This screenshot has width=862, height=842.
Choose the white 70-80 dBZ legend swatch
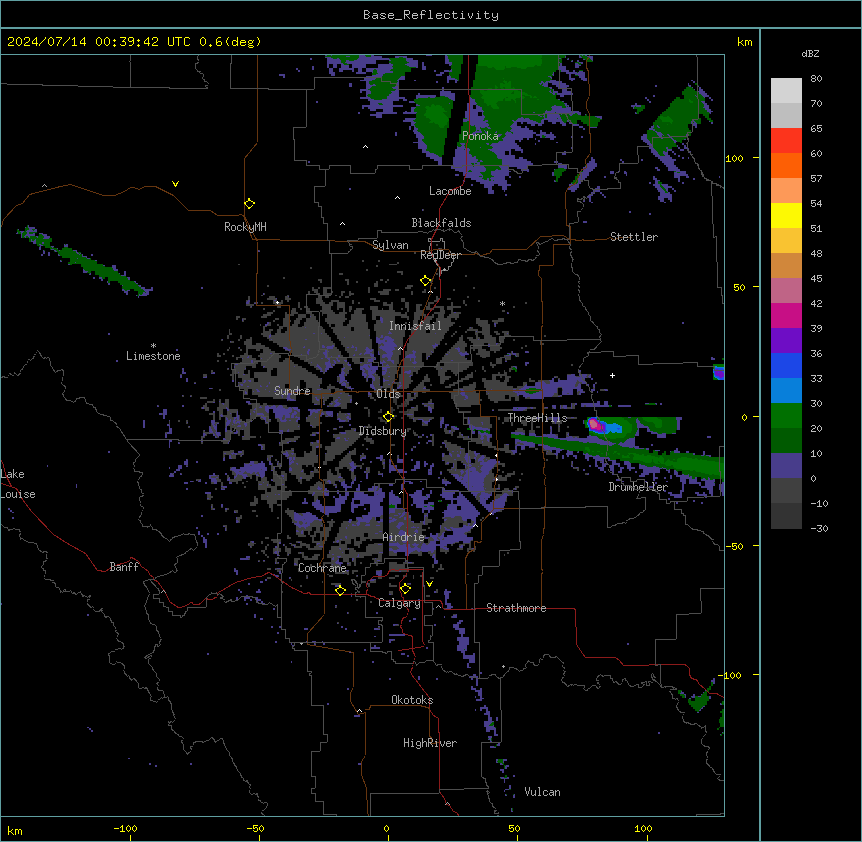(786, 91)
